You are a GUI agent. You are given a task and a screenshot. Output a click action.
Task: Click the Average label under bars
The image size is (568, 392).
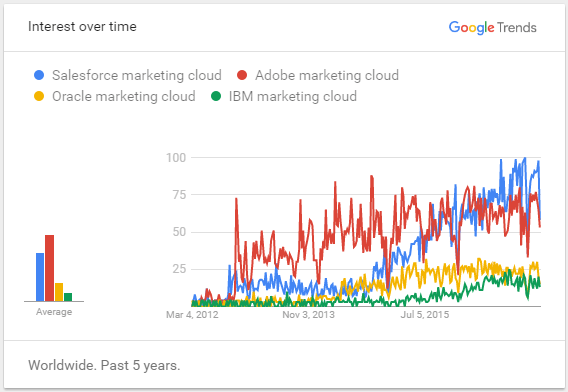[54, 312]
